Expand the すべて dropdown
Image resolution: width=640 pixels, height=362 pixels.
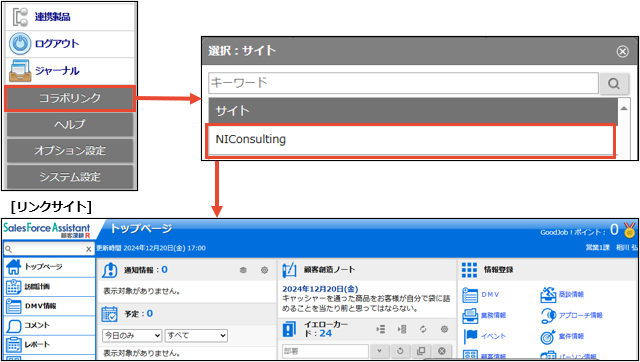pyautogui.click(x=196, y=336)
